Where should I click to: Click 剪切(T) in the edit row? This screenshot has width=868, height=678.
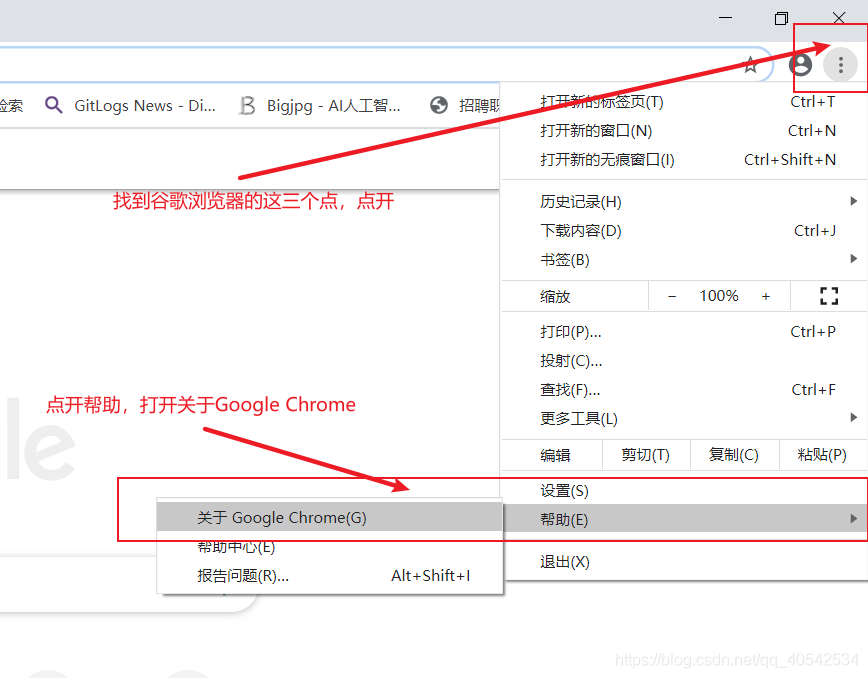[645, 455]
